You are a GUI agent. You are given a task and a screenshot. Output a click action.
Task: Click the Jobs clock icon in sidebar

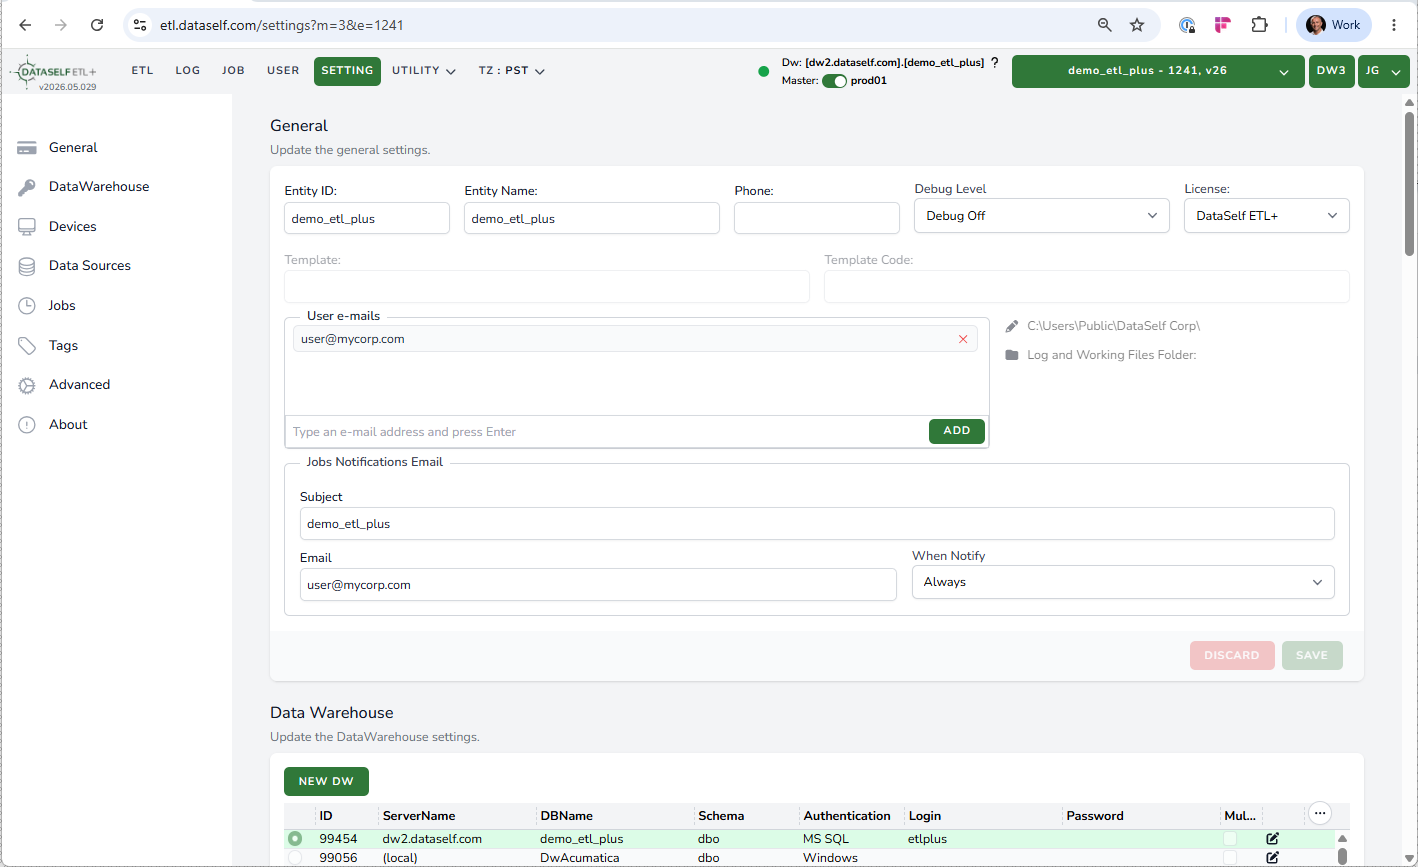coord(27,306)
